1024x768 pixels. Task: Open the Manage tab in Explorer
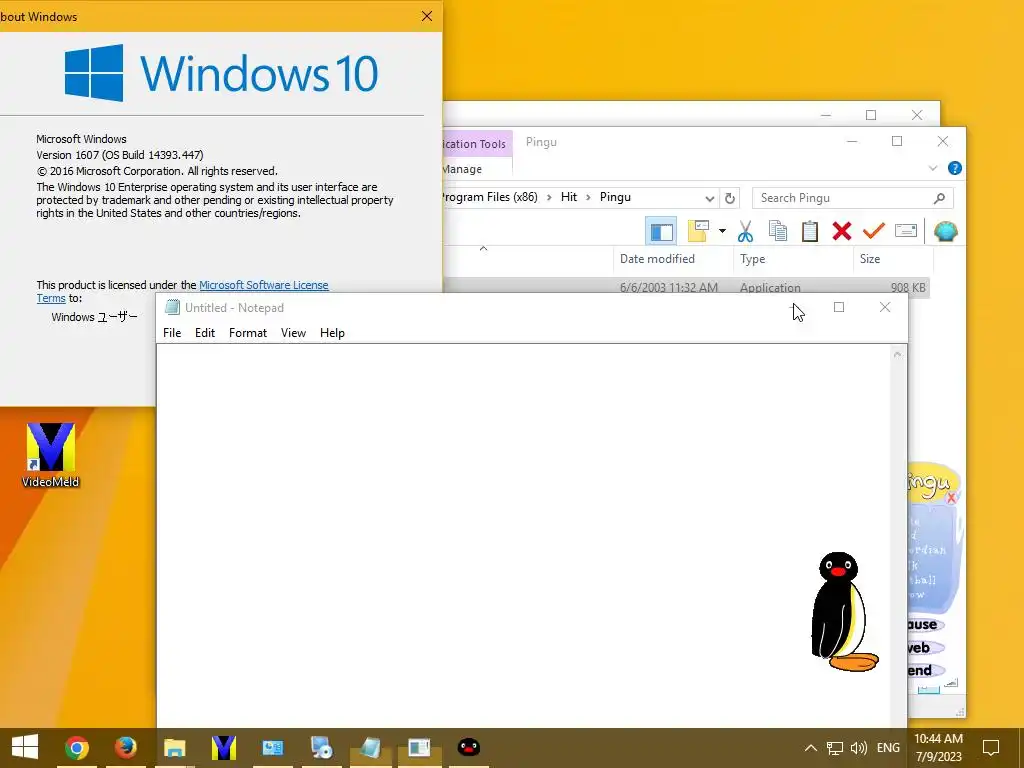[x=462, y=169]
